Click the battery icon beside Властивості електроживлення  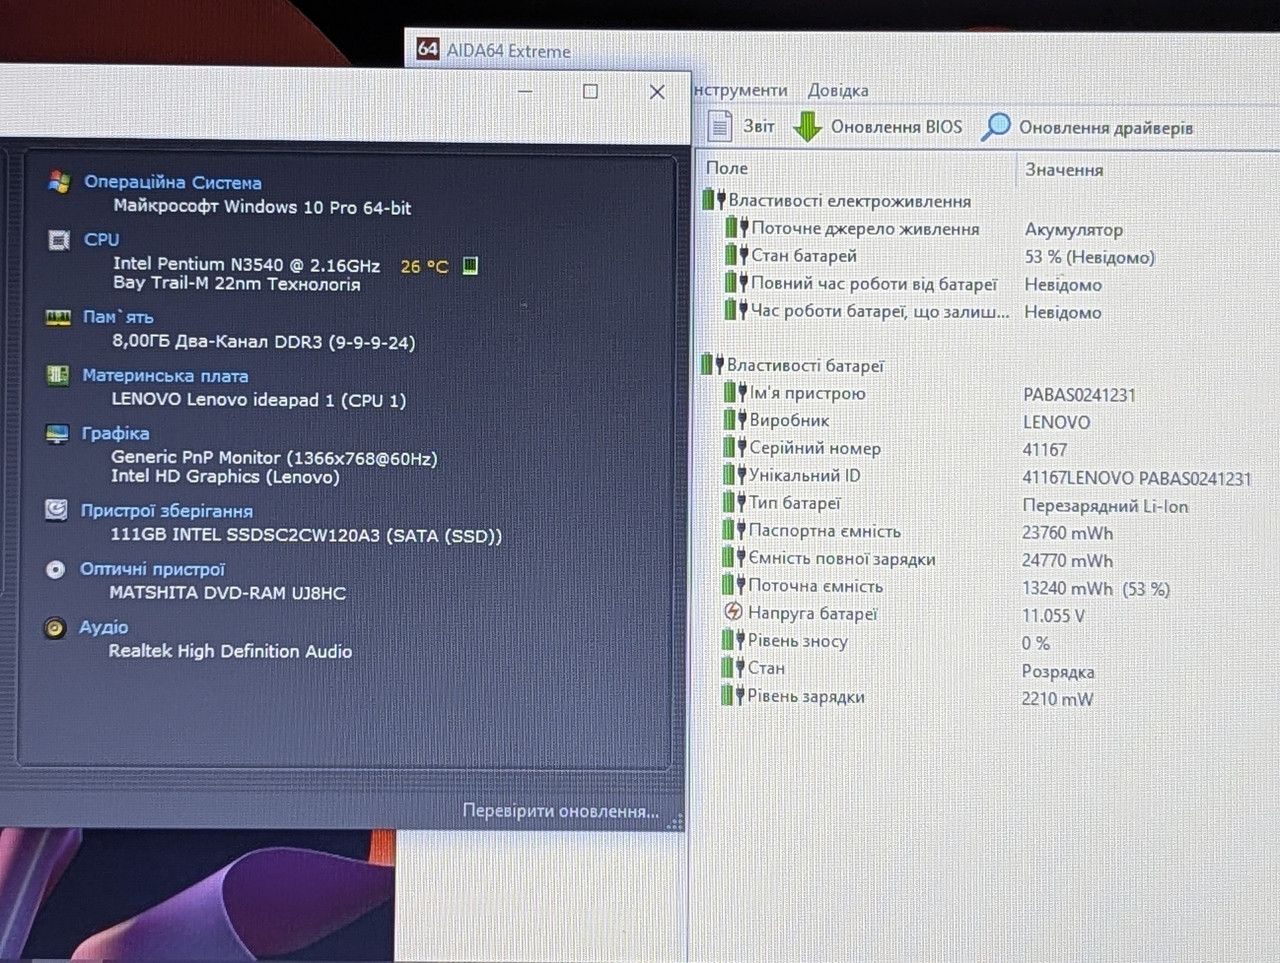pos(714,200)
